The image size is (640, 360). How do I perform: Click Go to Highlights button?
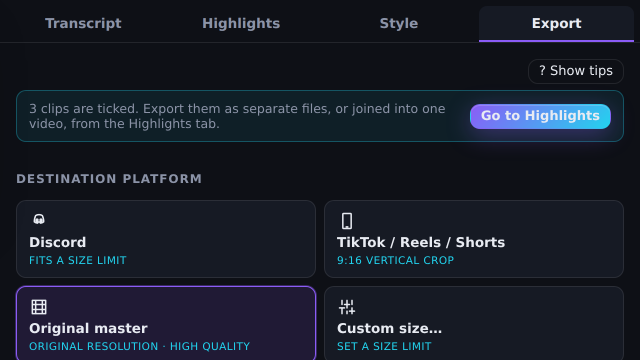tap(540, 116)
